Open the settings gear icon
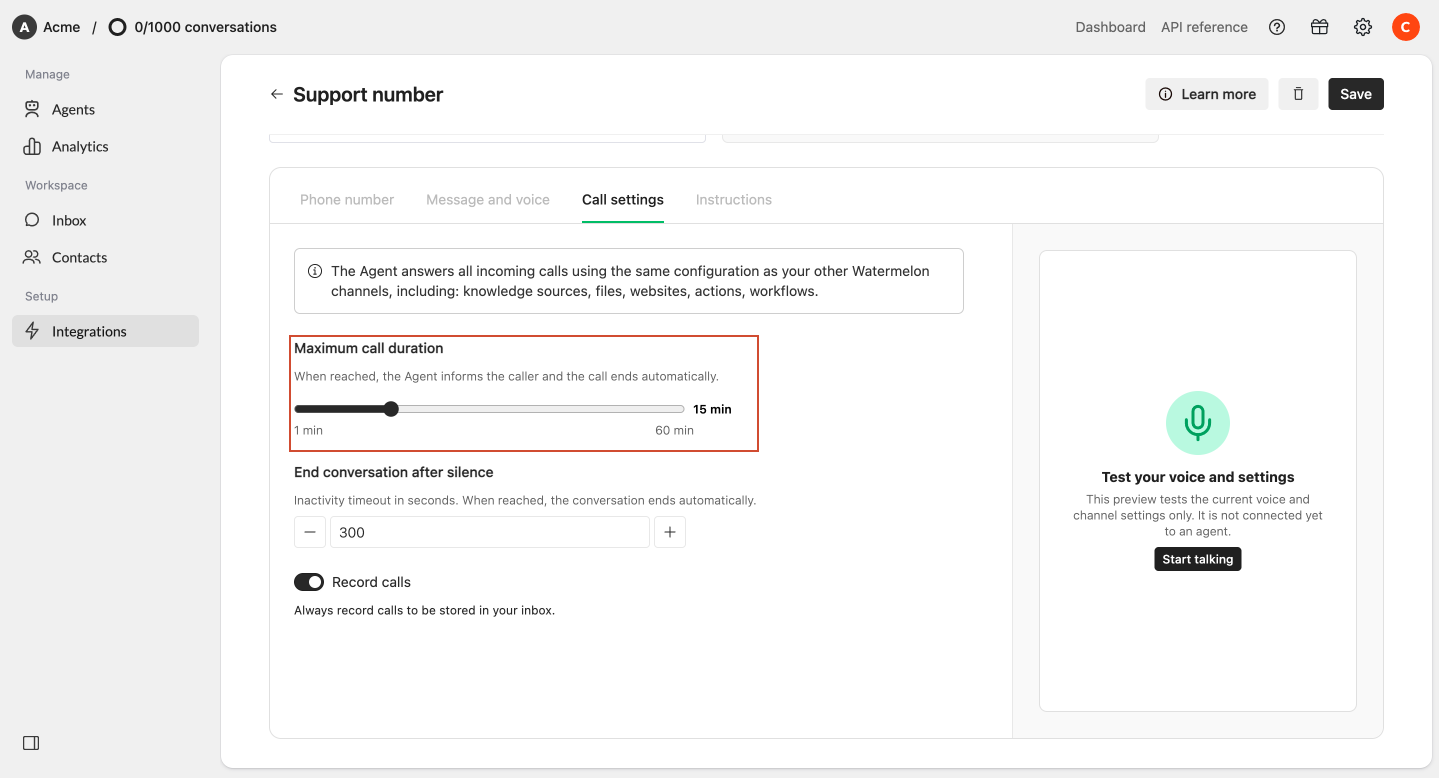This screenshot has width=1439, height=778. coord(1363,27)
